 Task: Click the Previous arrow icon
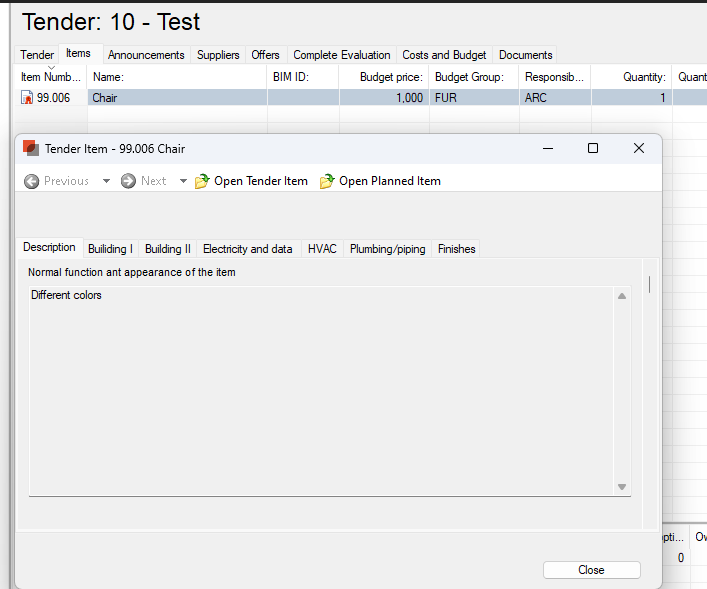[32, 181]
